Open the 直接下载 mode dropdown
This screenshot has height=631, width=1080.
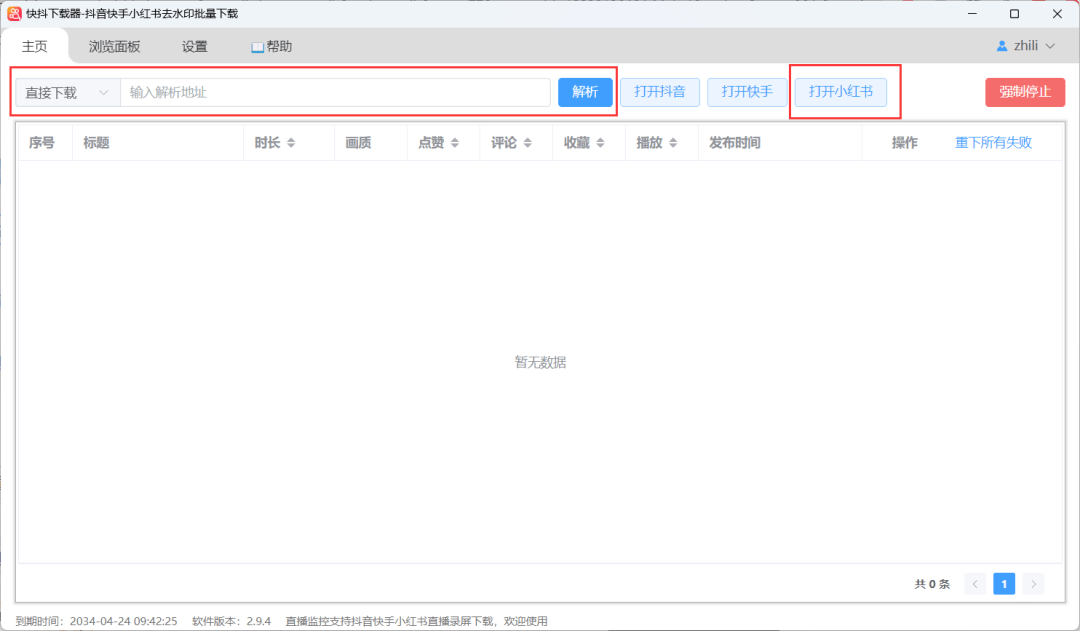(x=68, y=92)
